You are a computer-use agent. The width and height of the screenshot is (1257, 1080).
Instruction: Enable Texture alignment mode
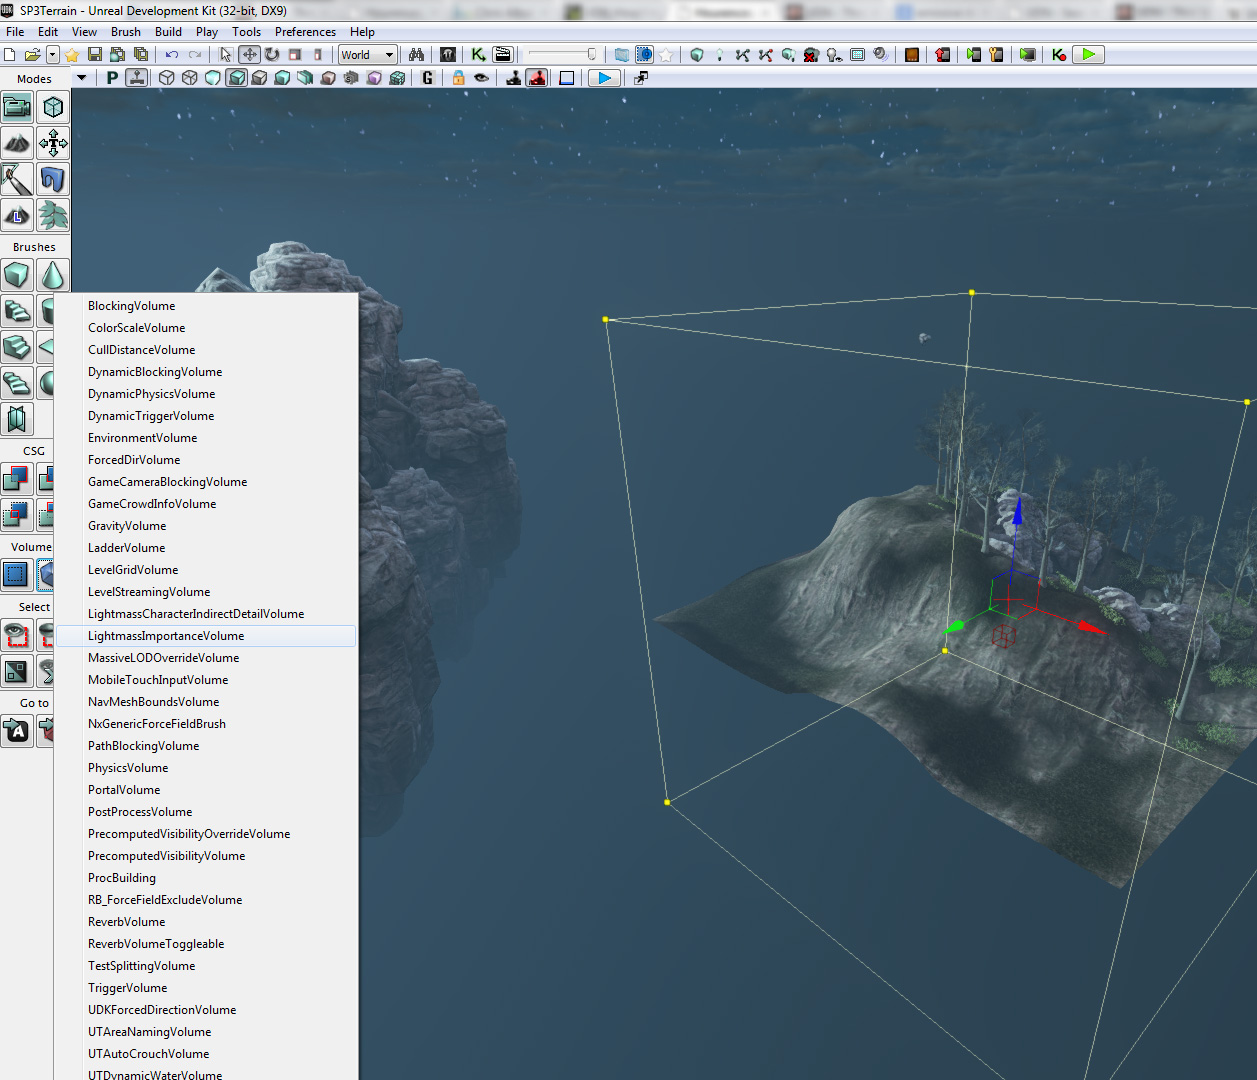53,143
